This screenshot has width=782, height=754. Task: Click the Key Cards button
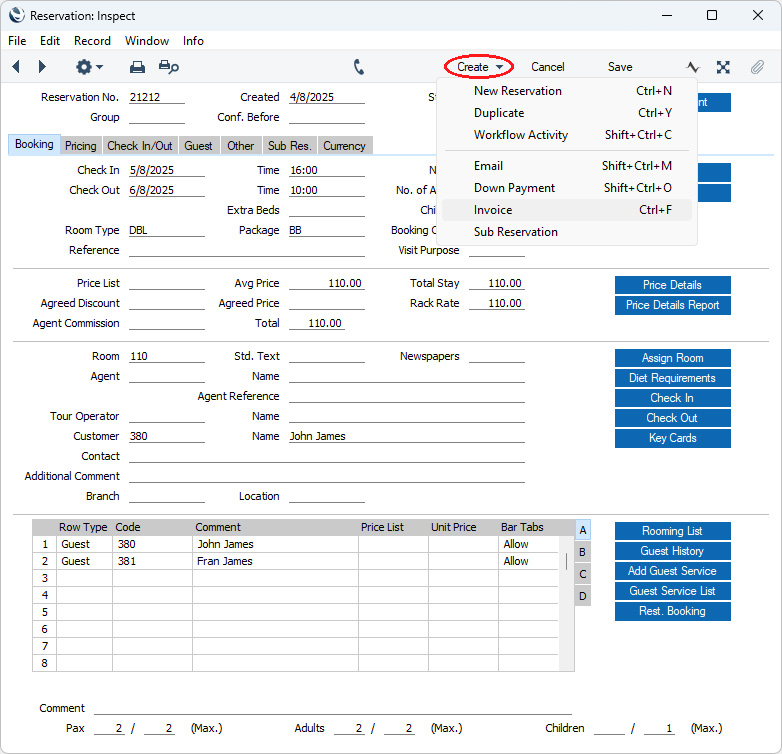(672, 438)
